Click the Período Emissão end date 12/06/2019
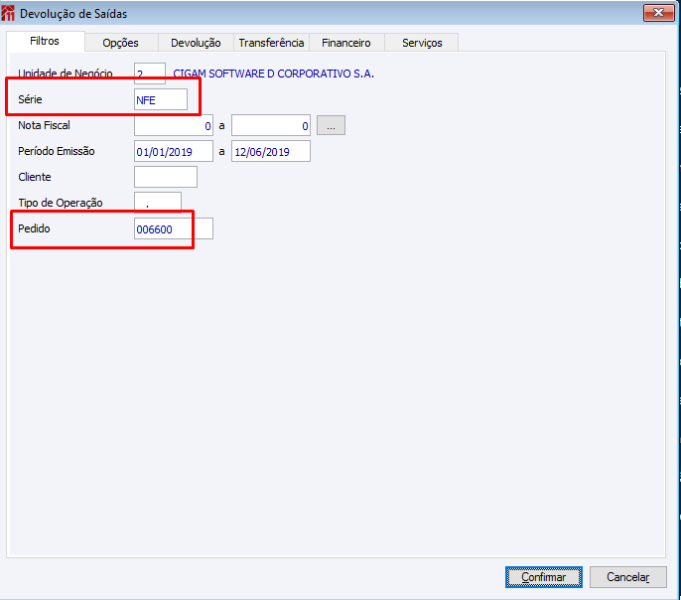The image size is (681, 600). coord(271,151)
